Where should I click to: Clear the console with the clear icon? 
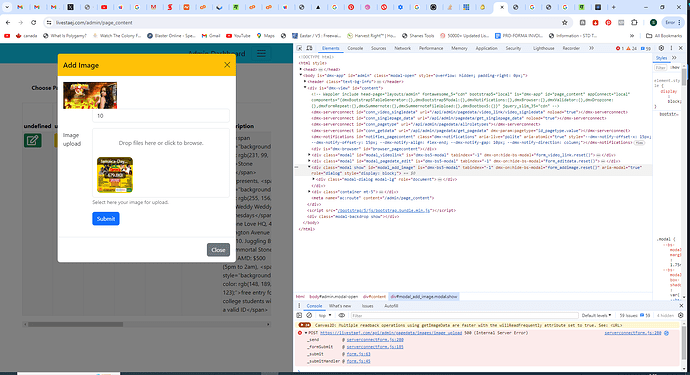pyautogui.click(x=309, y=315)
